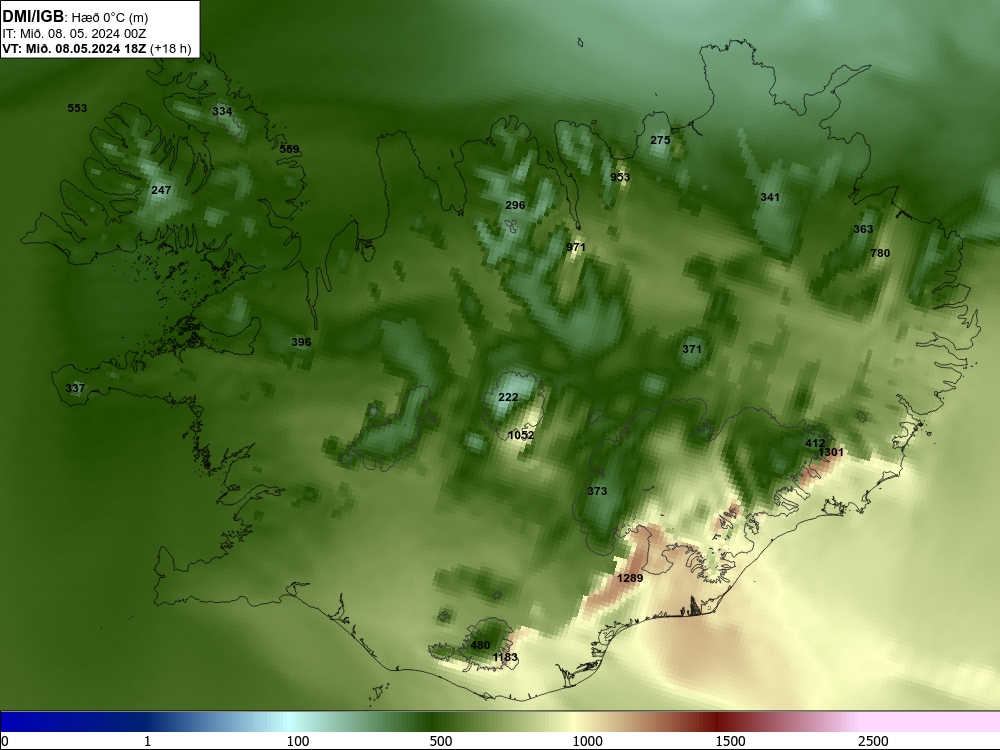Click the 247 freezing level label
This screenshot has height=750, width=1000.
[161, 190]
